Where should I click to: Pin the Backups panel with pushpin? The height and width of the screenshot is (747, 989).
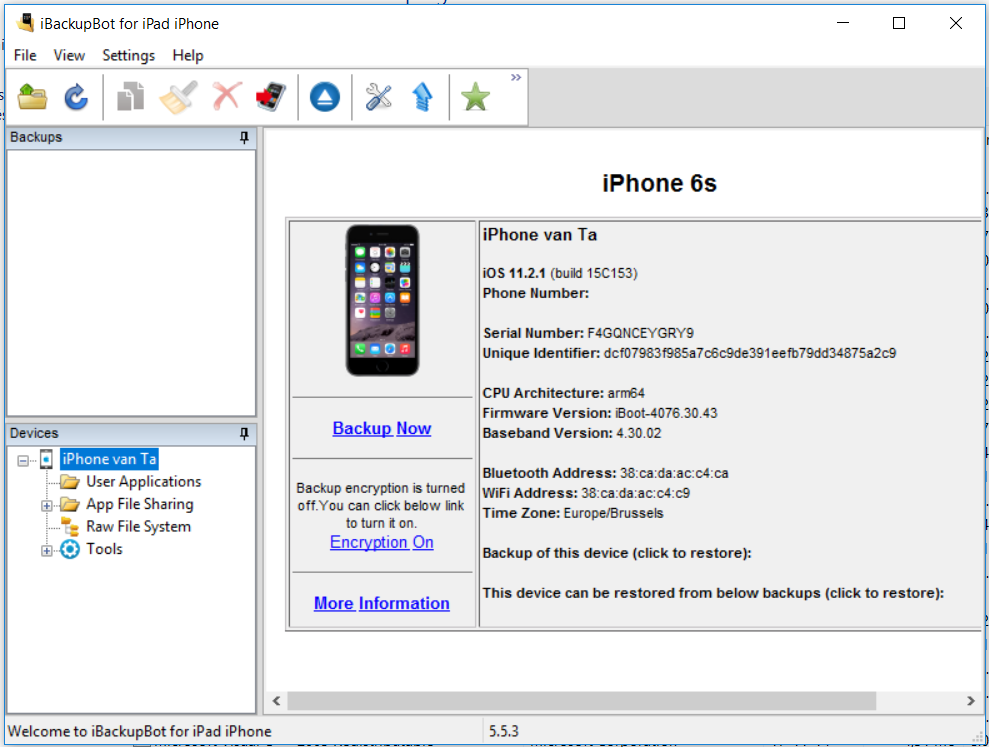click(244, 138)
